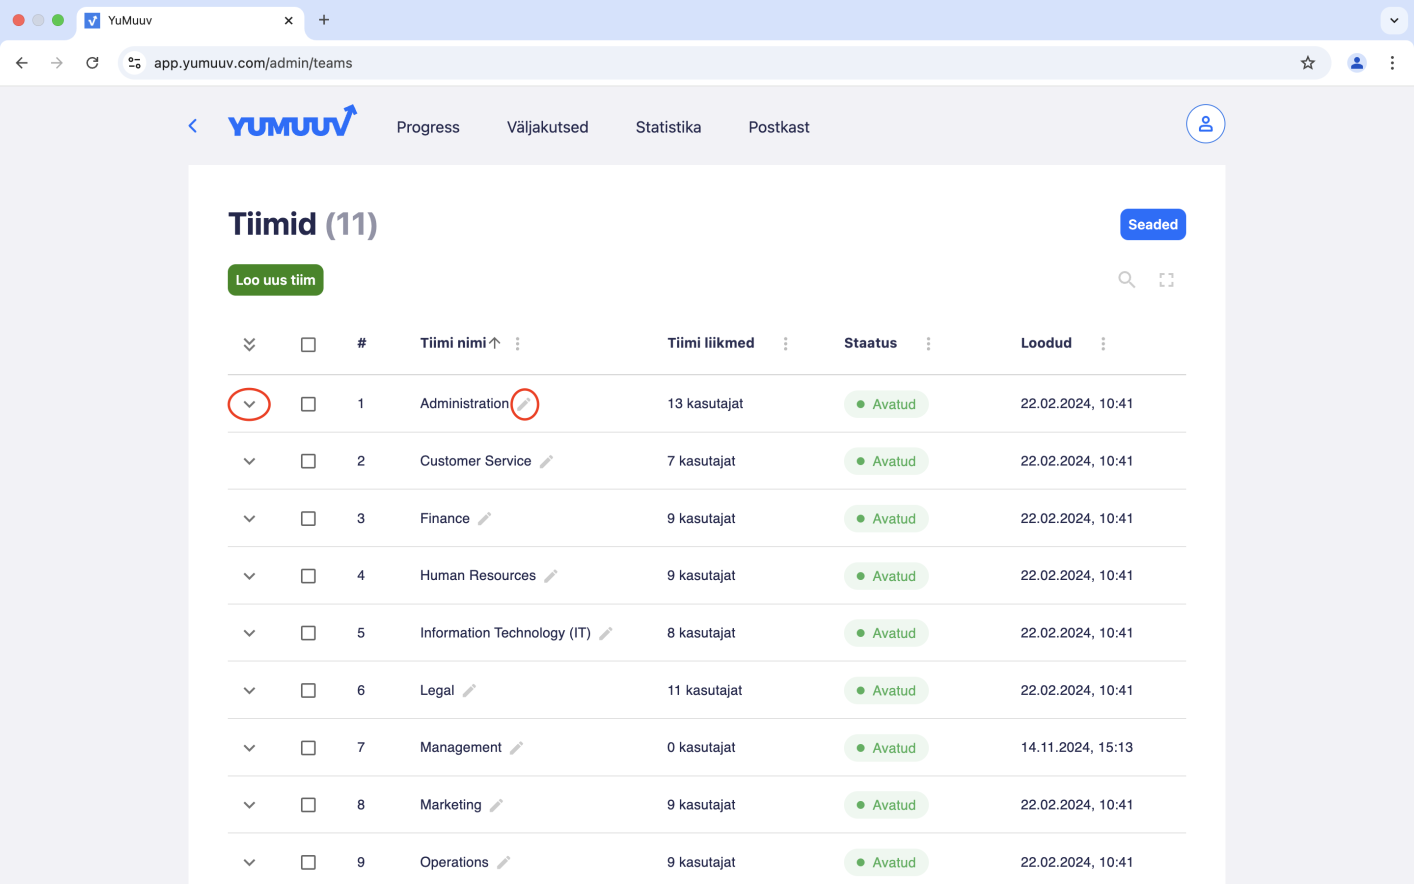Viewport: 1414px width, 884px height.
Task: Open Loodud column options menu
Action: [1103, 344]
